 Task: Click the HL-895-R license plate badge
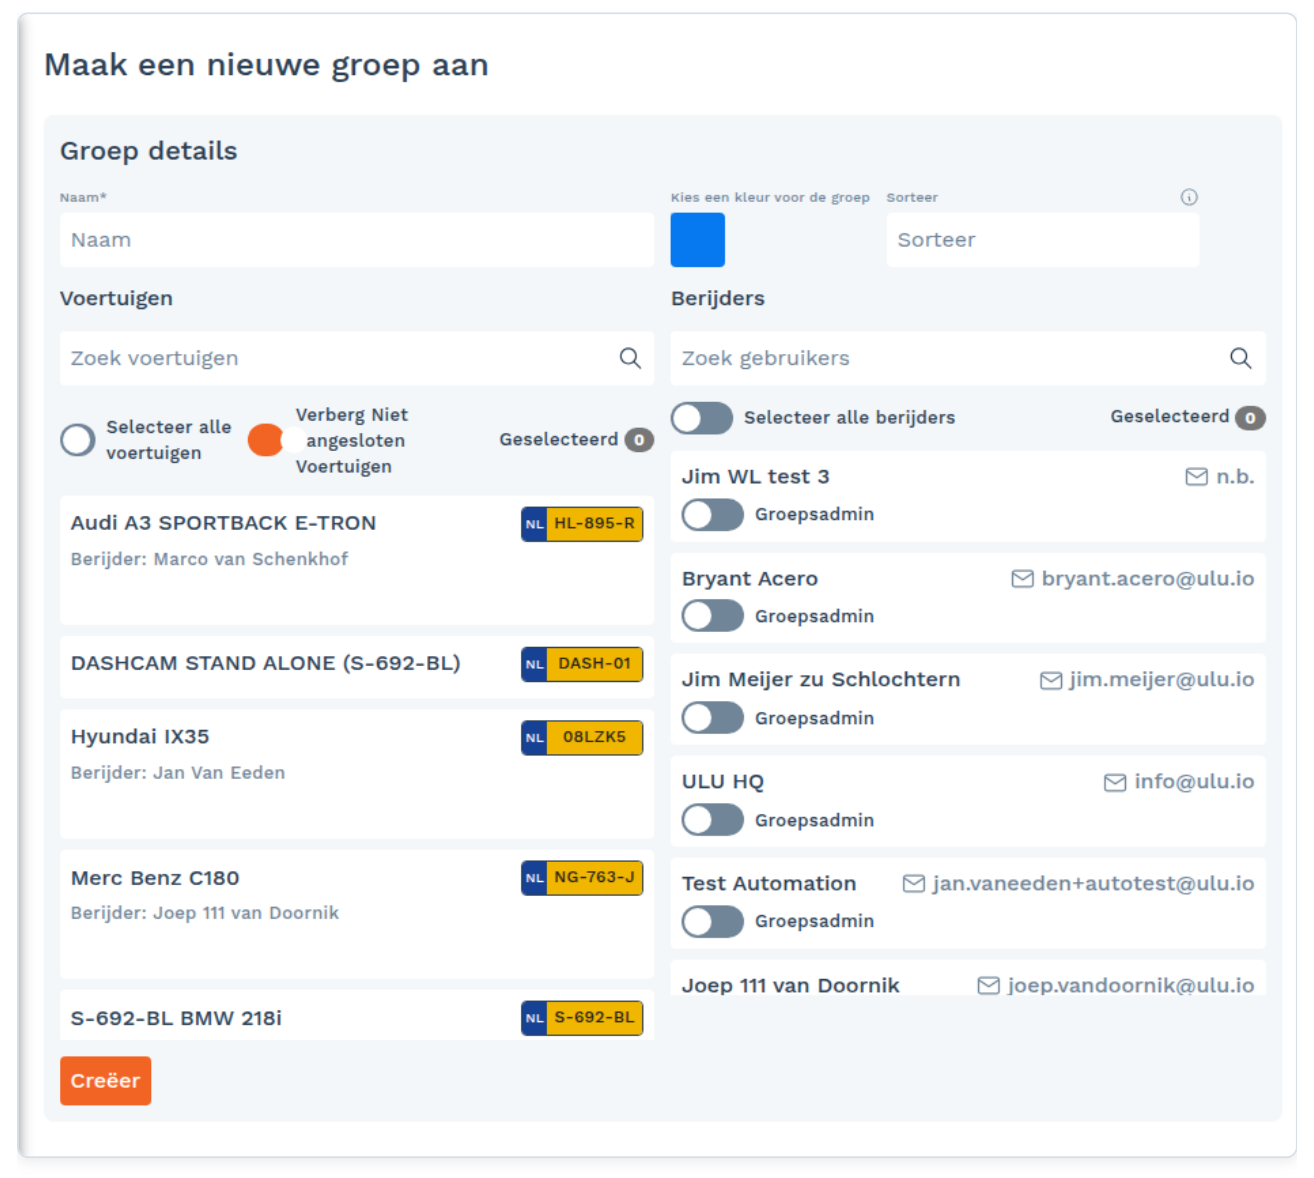point(582,524)
